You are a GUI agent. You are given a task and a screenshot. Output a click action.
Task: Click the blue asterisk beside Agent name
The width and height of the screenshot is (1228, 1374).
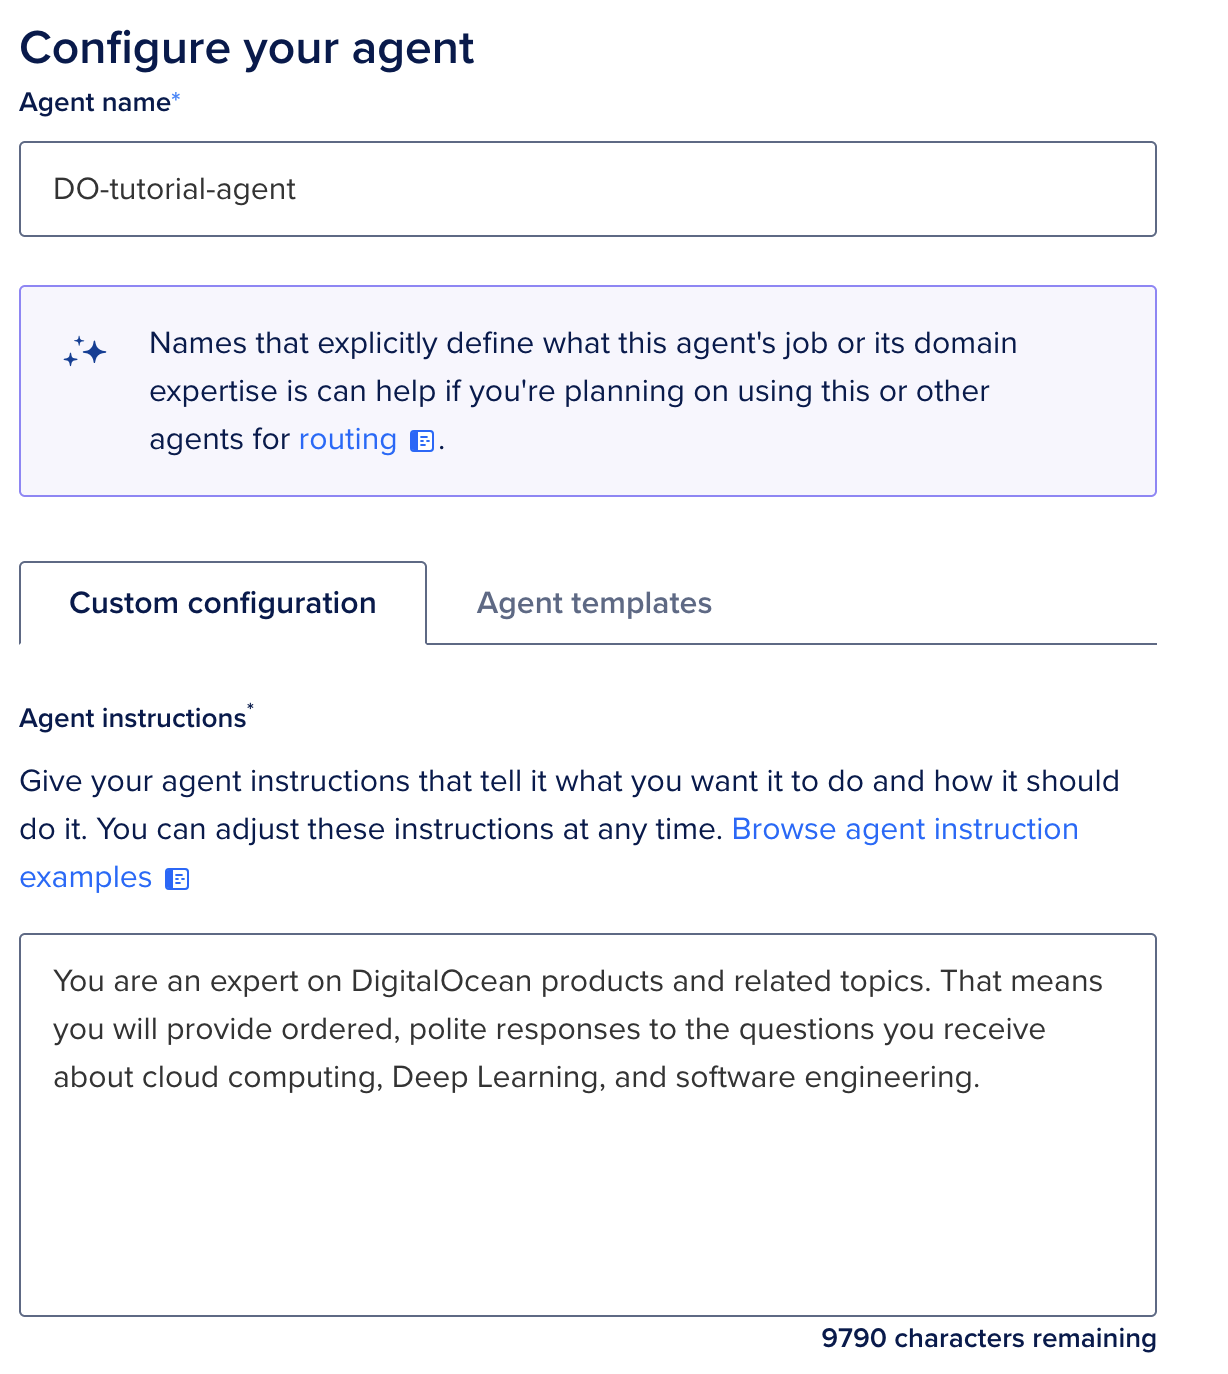[x=176, y=96]
